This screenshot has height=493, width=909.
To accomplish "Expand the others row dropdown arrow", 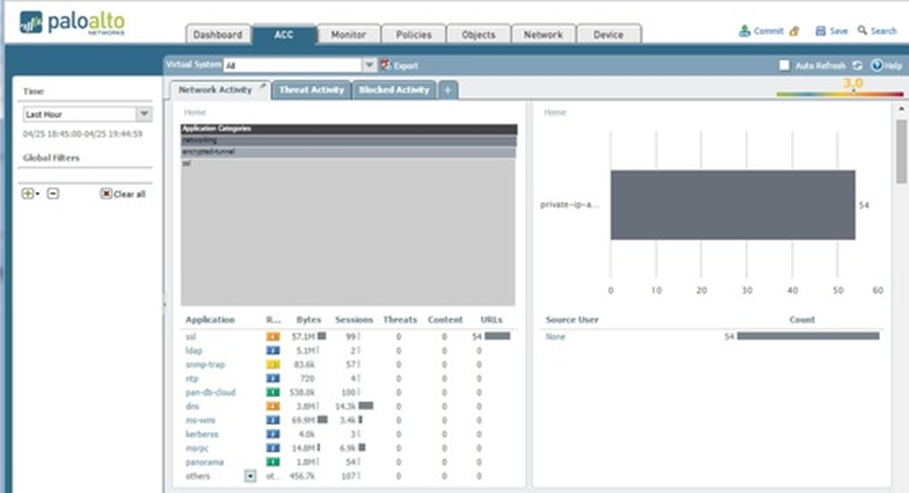I will [250, 476].
